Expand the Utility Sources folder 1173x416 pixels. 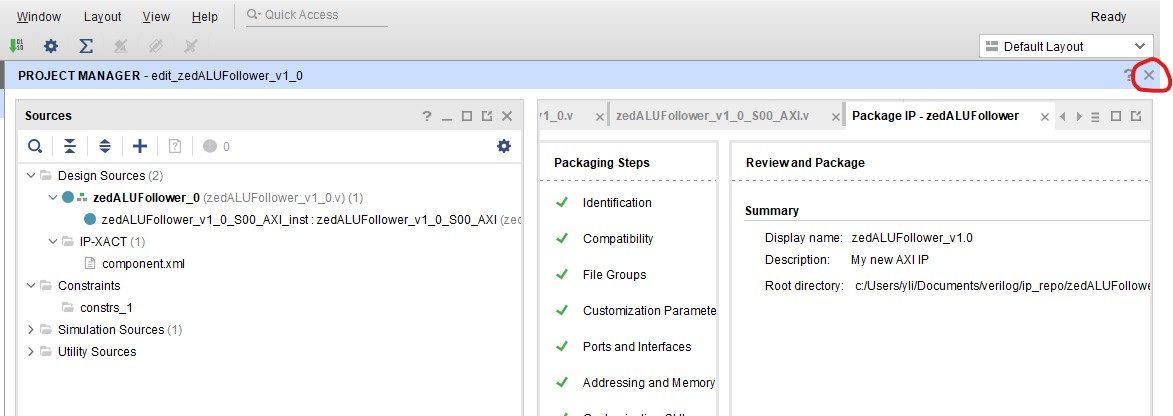(x=31, y=352)
